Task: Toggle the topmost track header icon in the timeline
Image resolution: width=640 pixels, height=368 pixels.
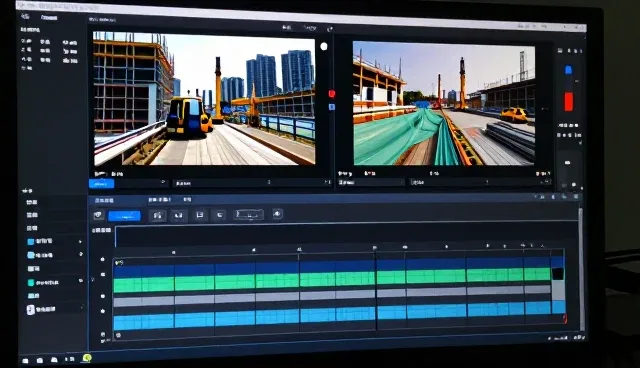Action: 102,259
